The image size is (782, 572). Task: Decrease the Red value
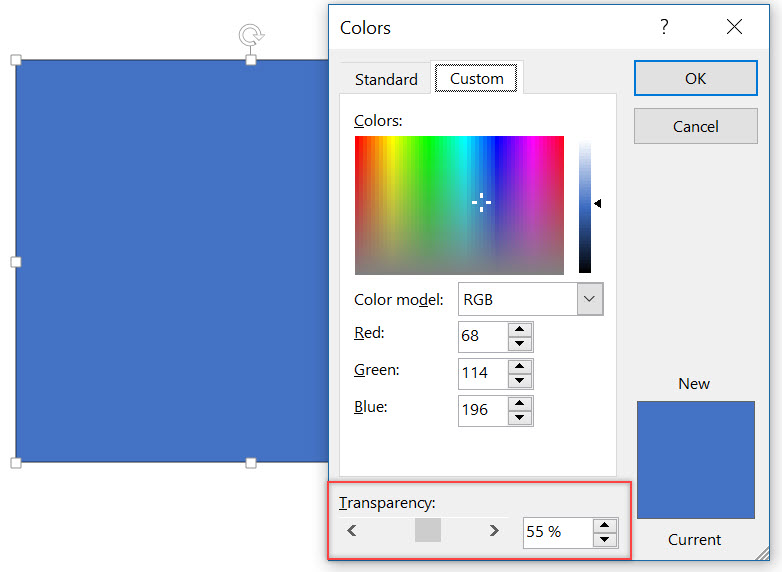click(x=520, y=344)
